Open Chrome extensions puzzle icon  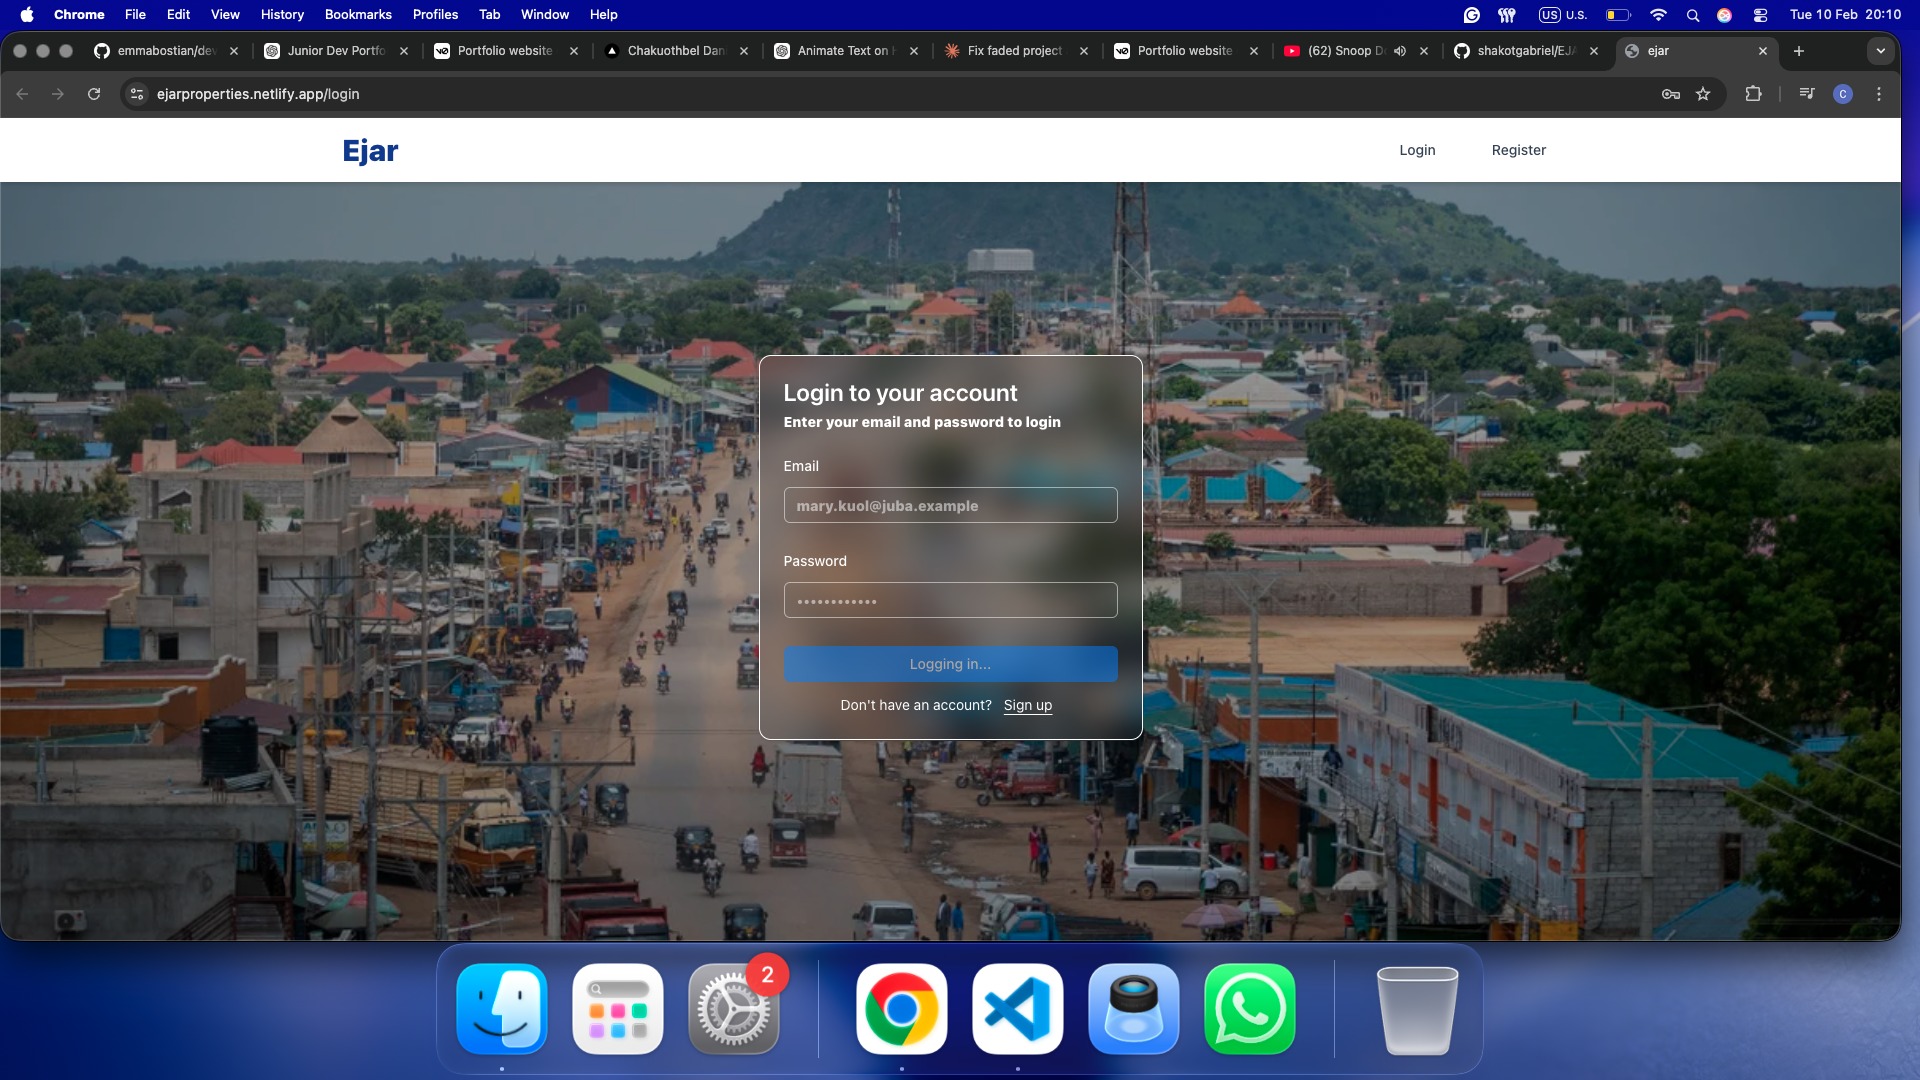click(1753, 94)
